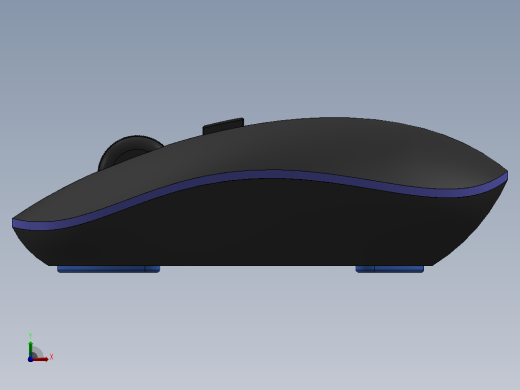Pick the small segment of front foot pad

click(153, 269)
